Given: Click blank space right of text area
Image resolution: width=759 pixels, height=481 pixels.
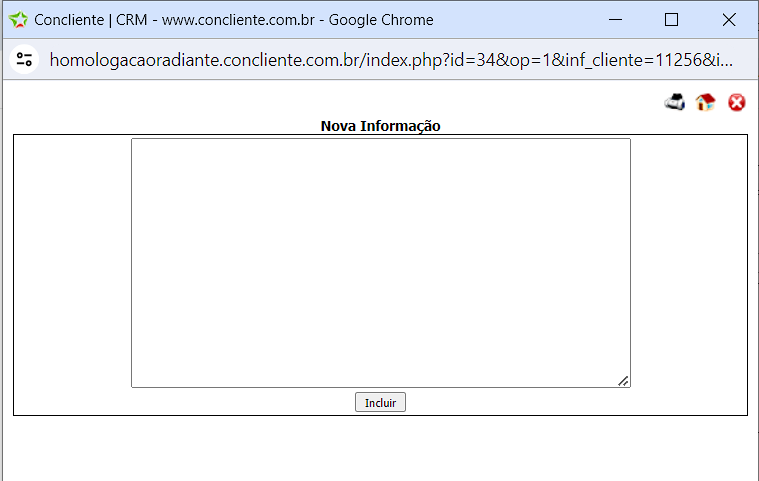Looking at the screenshot, I should pyautogui.click(x=688, y=262).
